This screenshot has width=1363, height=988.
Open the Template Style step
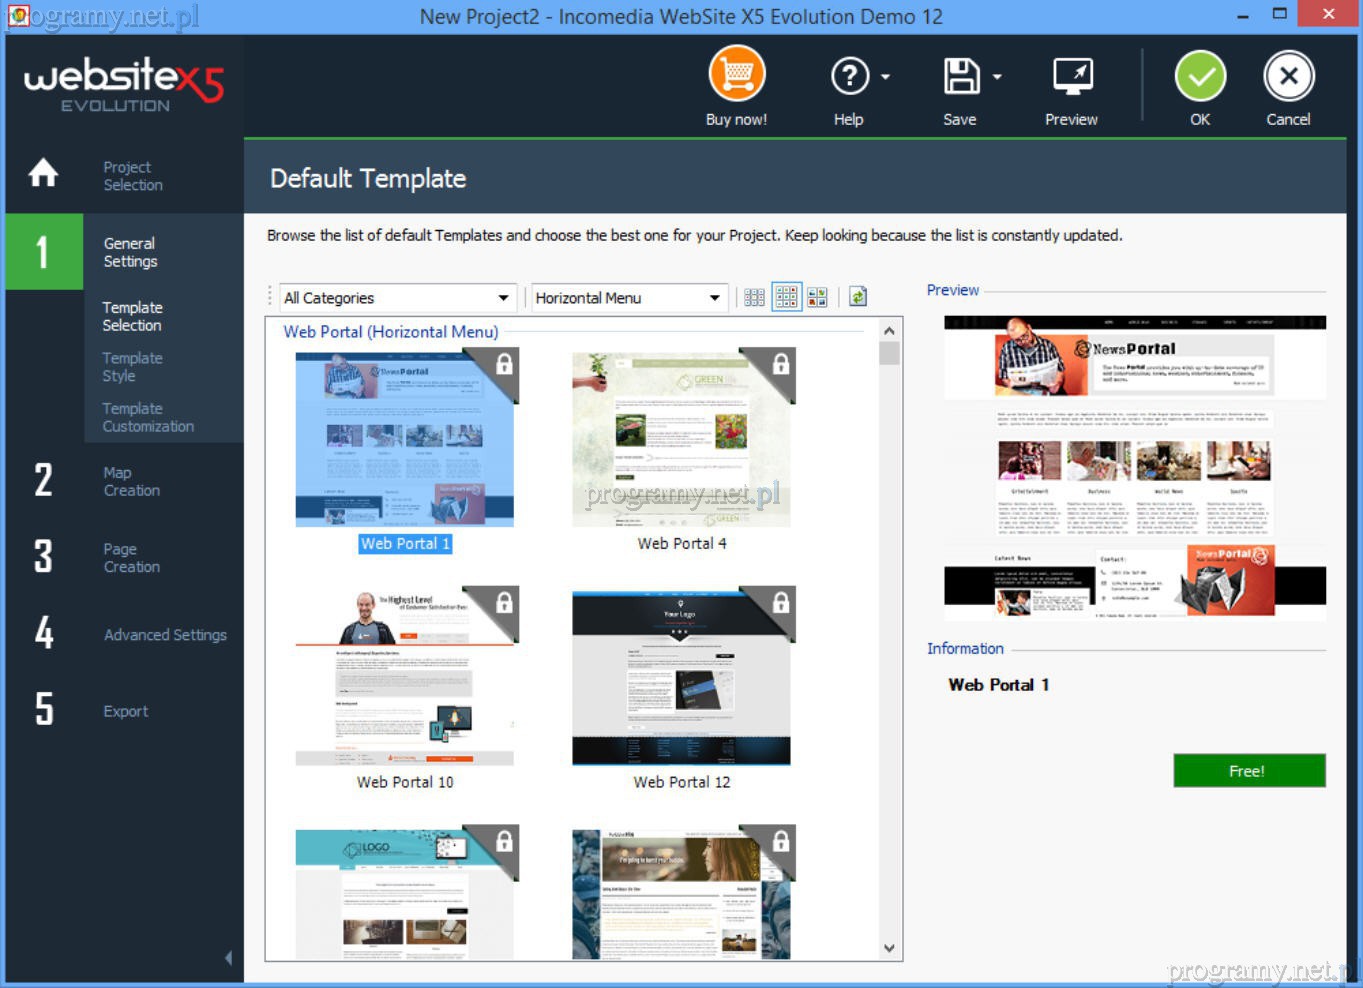pos(132,367)
